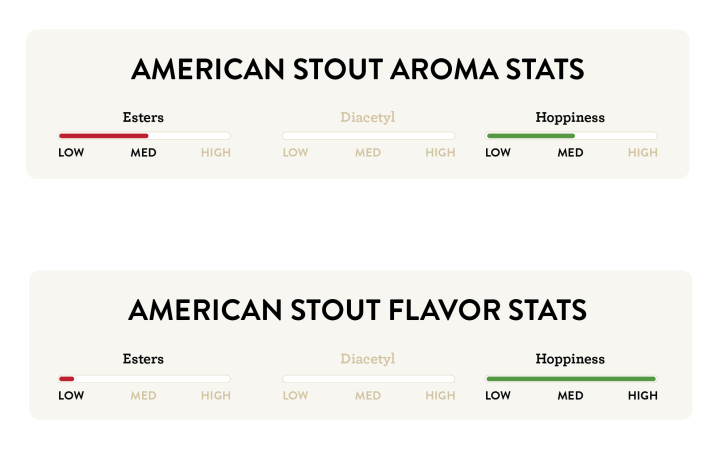Select the Diacetyl label in Aroma Stats
This screenshot has height=452, width=720.
[368, 117]
